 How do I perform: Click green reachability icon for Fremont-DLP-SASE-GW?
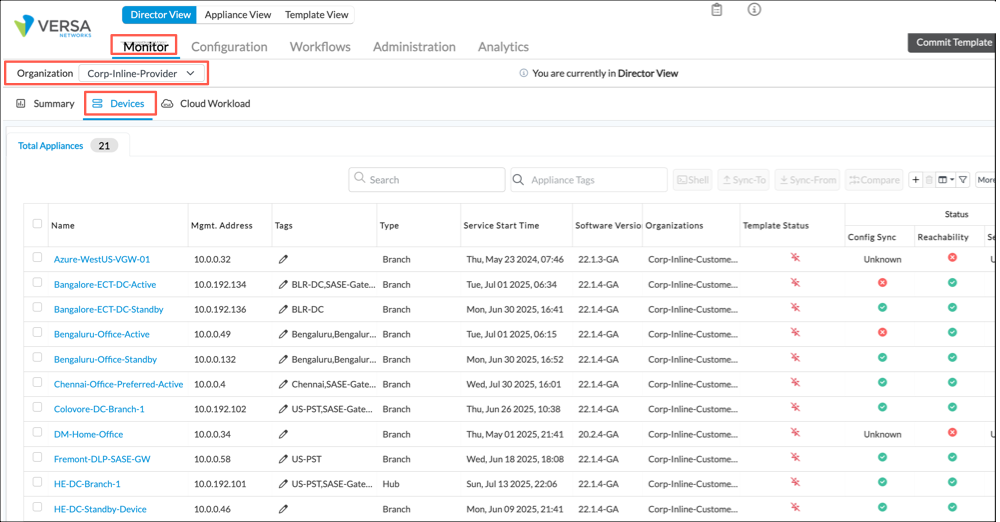(x=952, y=457)
